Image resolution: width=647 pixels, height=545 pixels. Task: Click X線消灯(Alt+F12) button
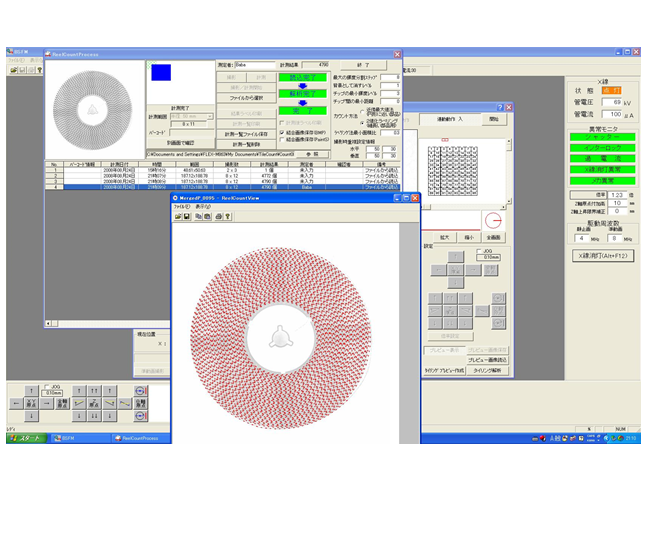pos(603,256)
